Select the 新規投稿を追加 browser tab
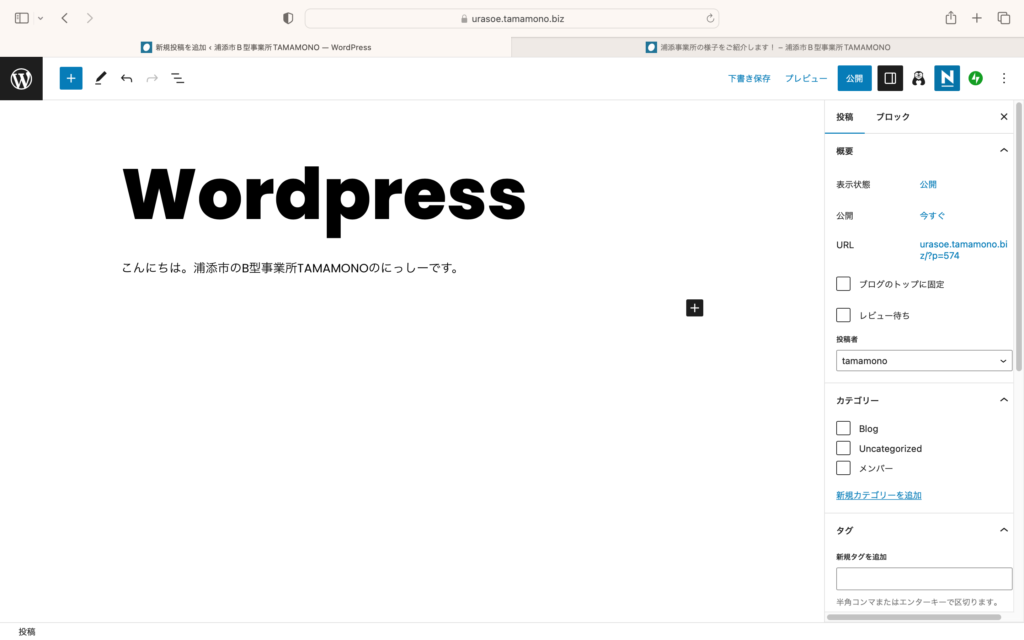Viewport: 1024px width, 640px height. 255,47
